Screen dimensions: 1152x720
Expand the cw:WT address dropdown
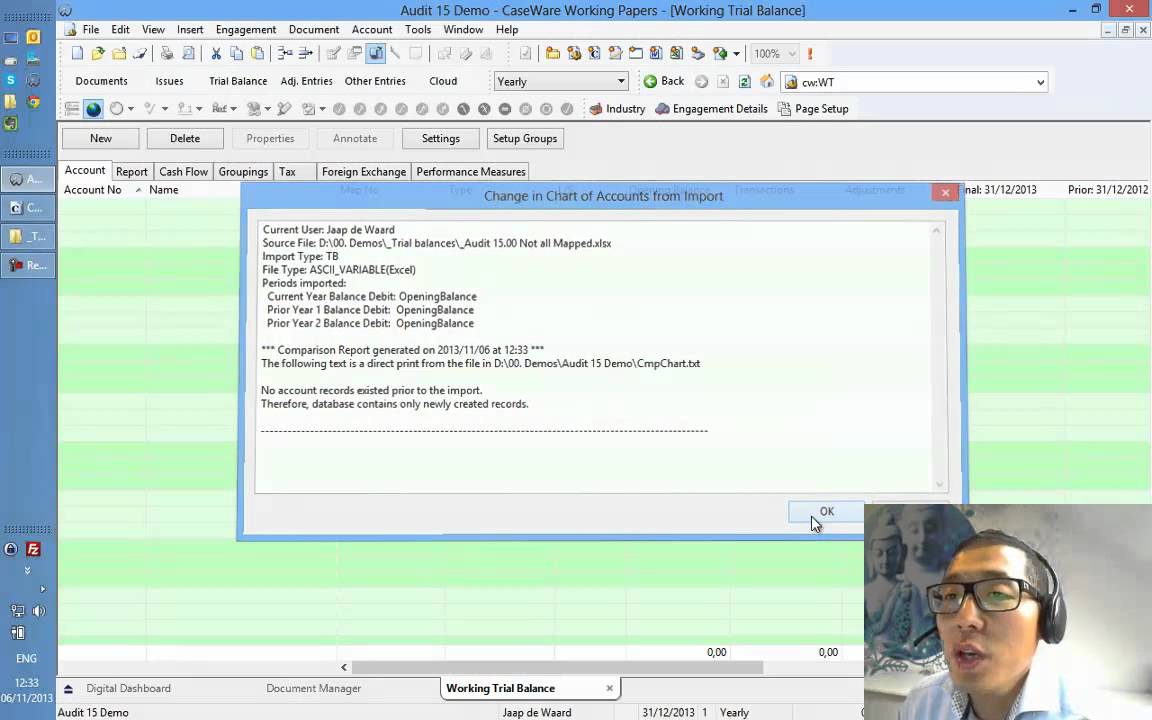(x=1040, y=82)
